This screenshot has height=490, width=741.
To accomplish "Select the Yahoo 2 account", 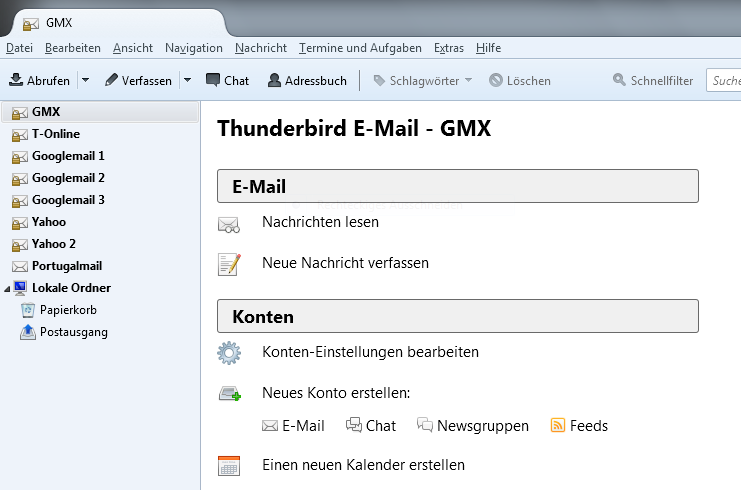I will [x=100, y=244].
